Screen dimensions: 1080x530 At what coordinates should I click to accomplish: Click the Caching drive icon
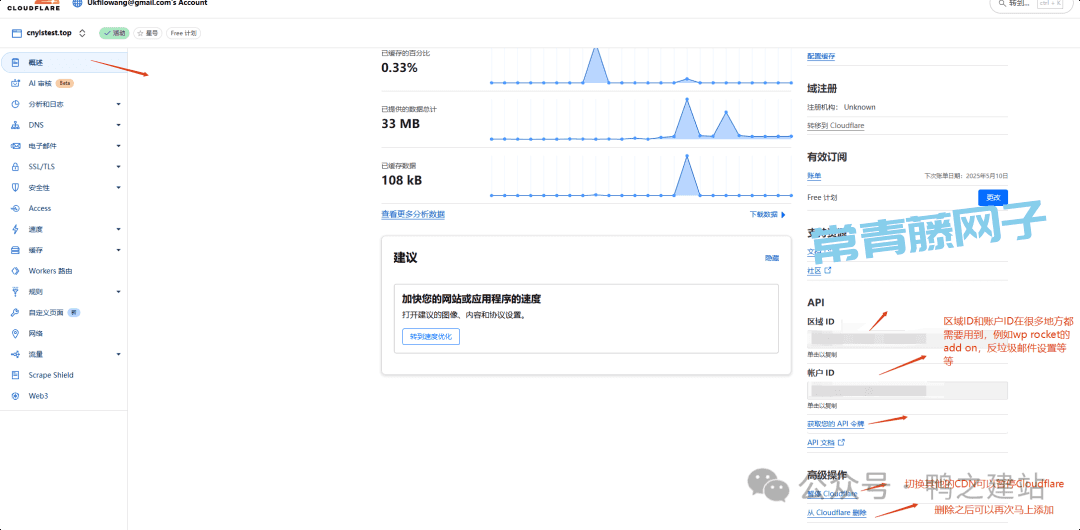click(x=15, y=250)
